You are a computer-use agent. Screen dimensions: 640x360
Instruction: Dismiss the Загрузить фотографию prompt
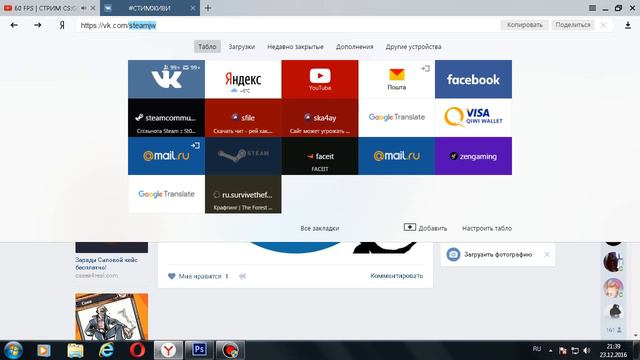547,254
